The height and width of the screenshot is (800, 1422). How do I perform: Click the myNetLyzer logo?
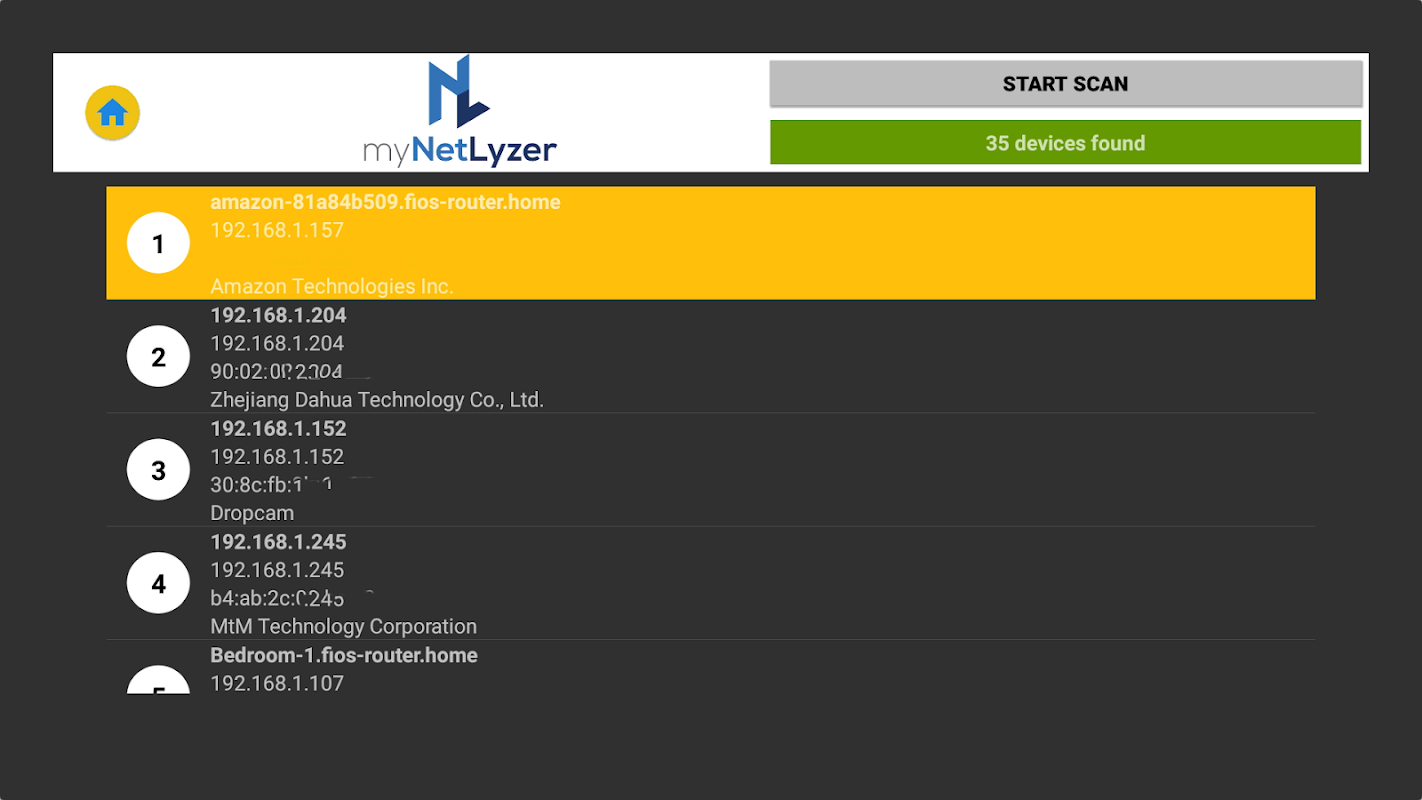460,112
